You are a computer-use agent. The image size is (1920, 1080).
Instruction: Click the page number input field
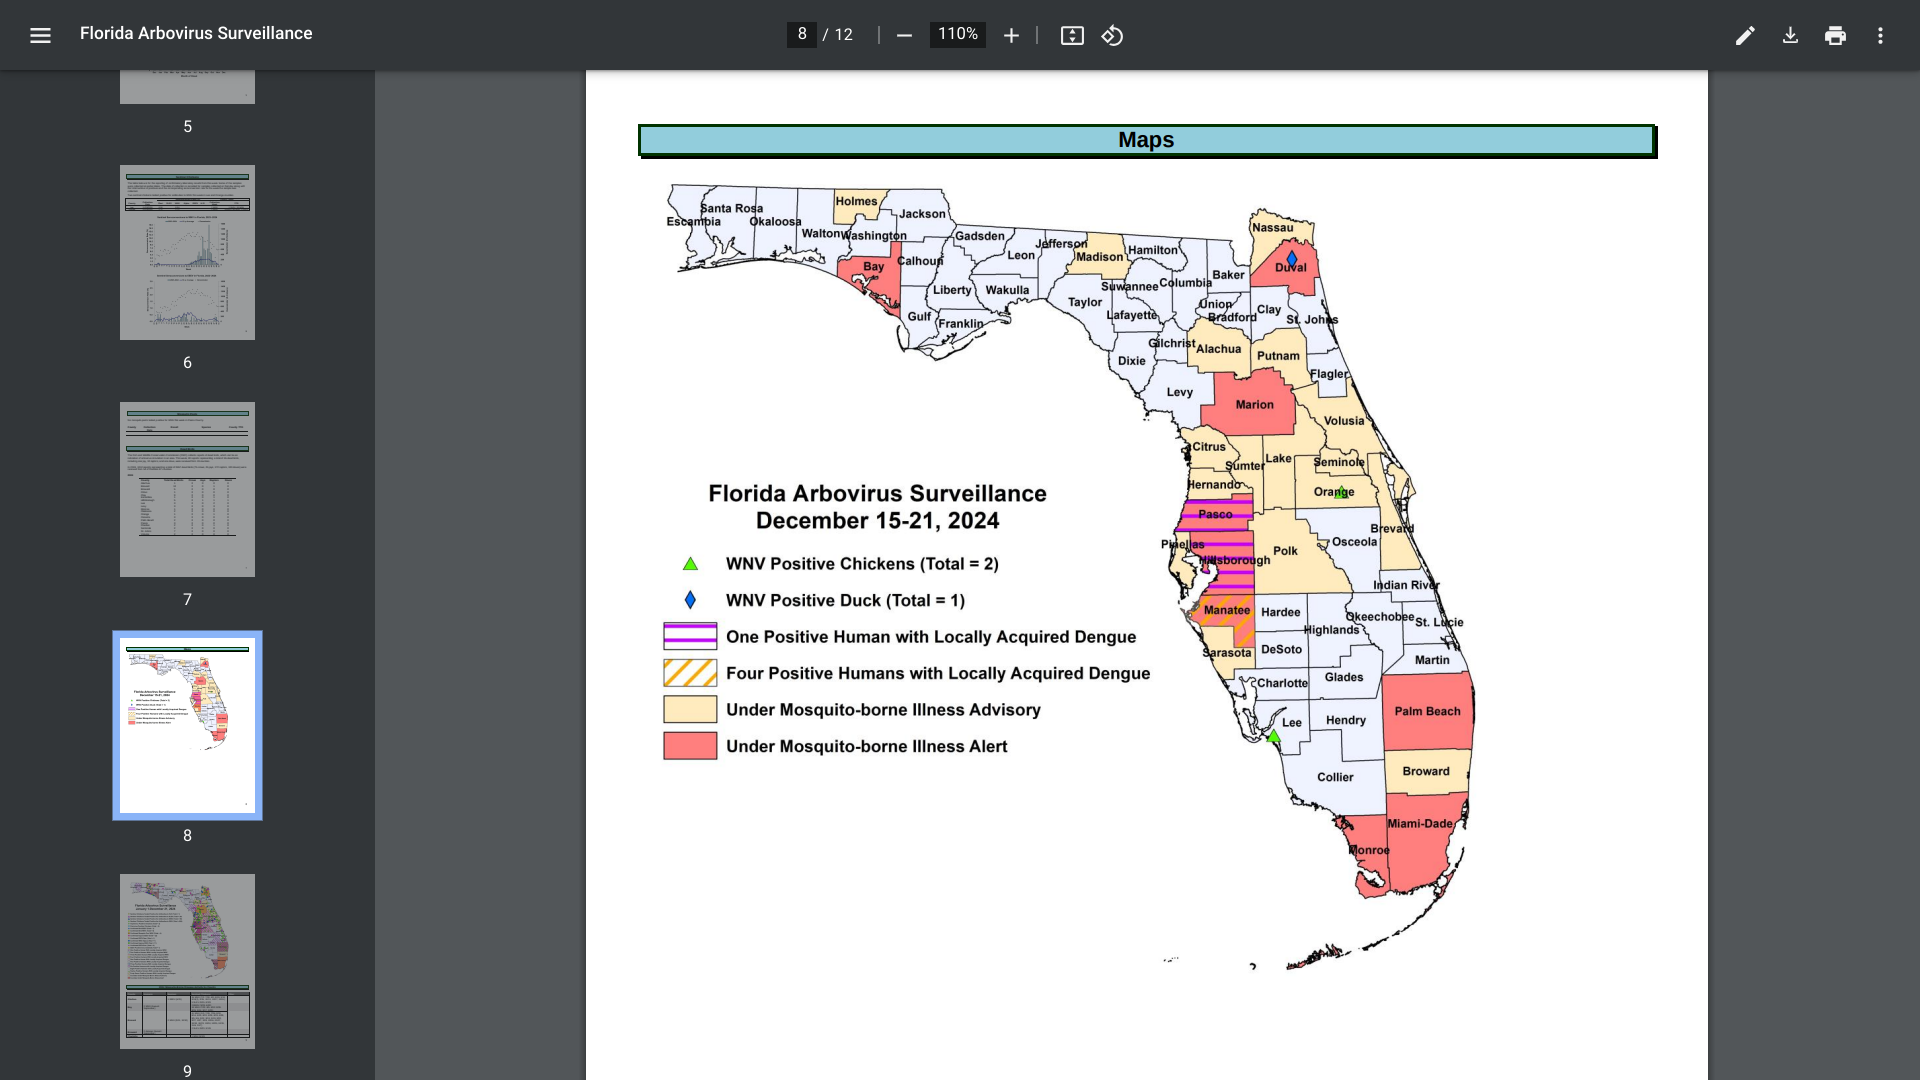point(801,35)
